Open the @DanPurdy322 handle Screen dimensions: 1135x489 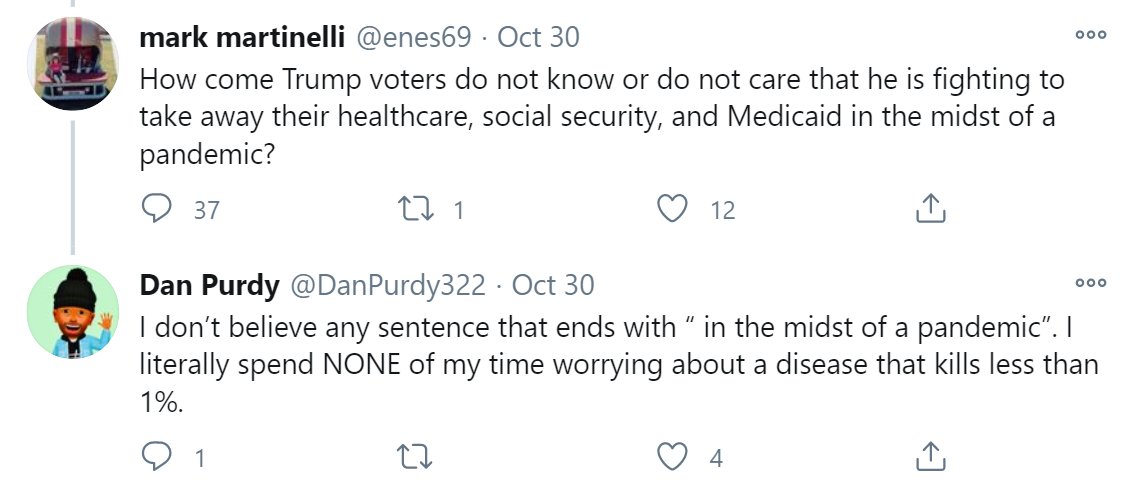point(387,286)
